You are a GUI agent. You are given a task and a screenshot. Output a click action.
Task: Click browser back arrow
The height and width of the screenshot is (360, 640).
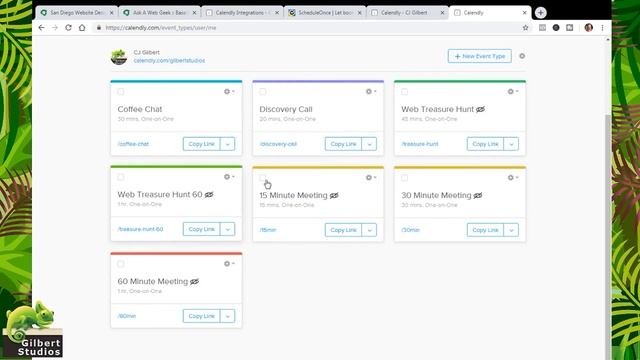(41, 28)
